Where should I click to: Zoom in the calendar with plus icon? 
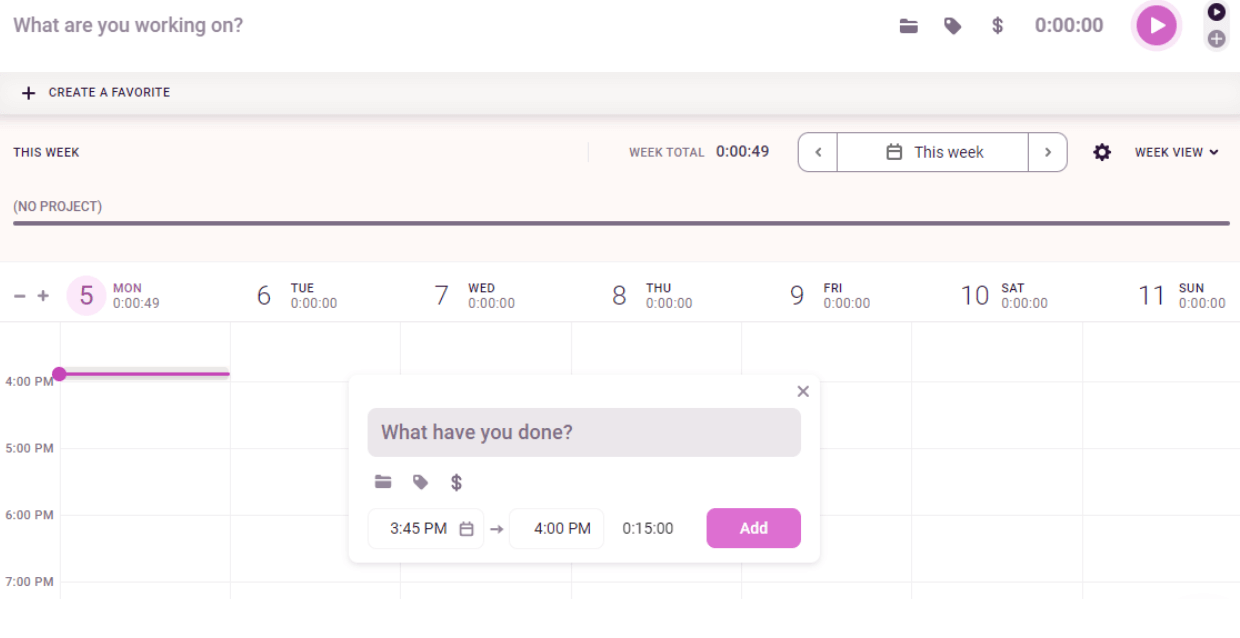coord(43,296)
